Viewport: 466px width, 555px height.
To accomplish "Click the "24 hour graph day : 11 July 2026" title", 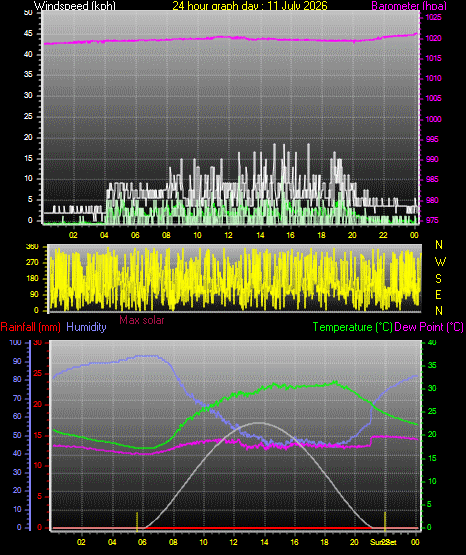I will pos(250,6).
